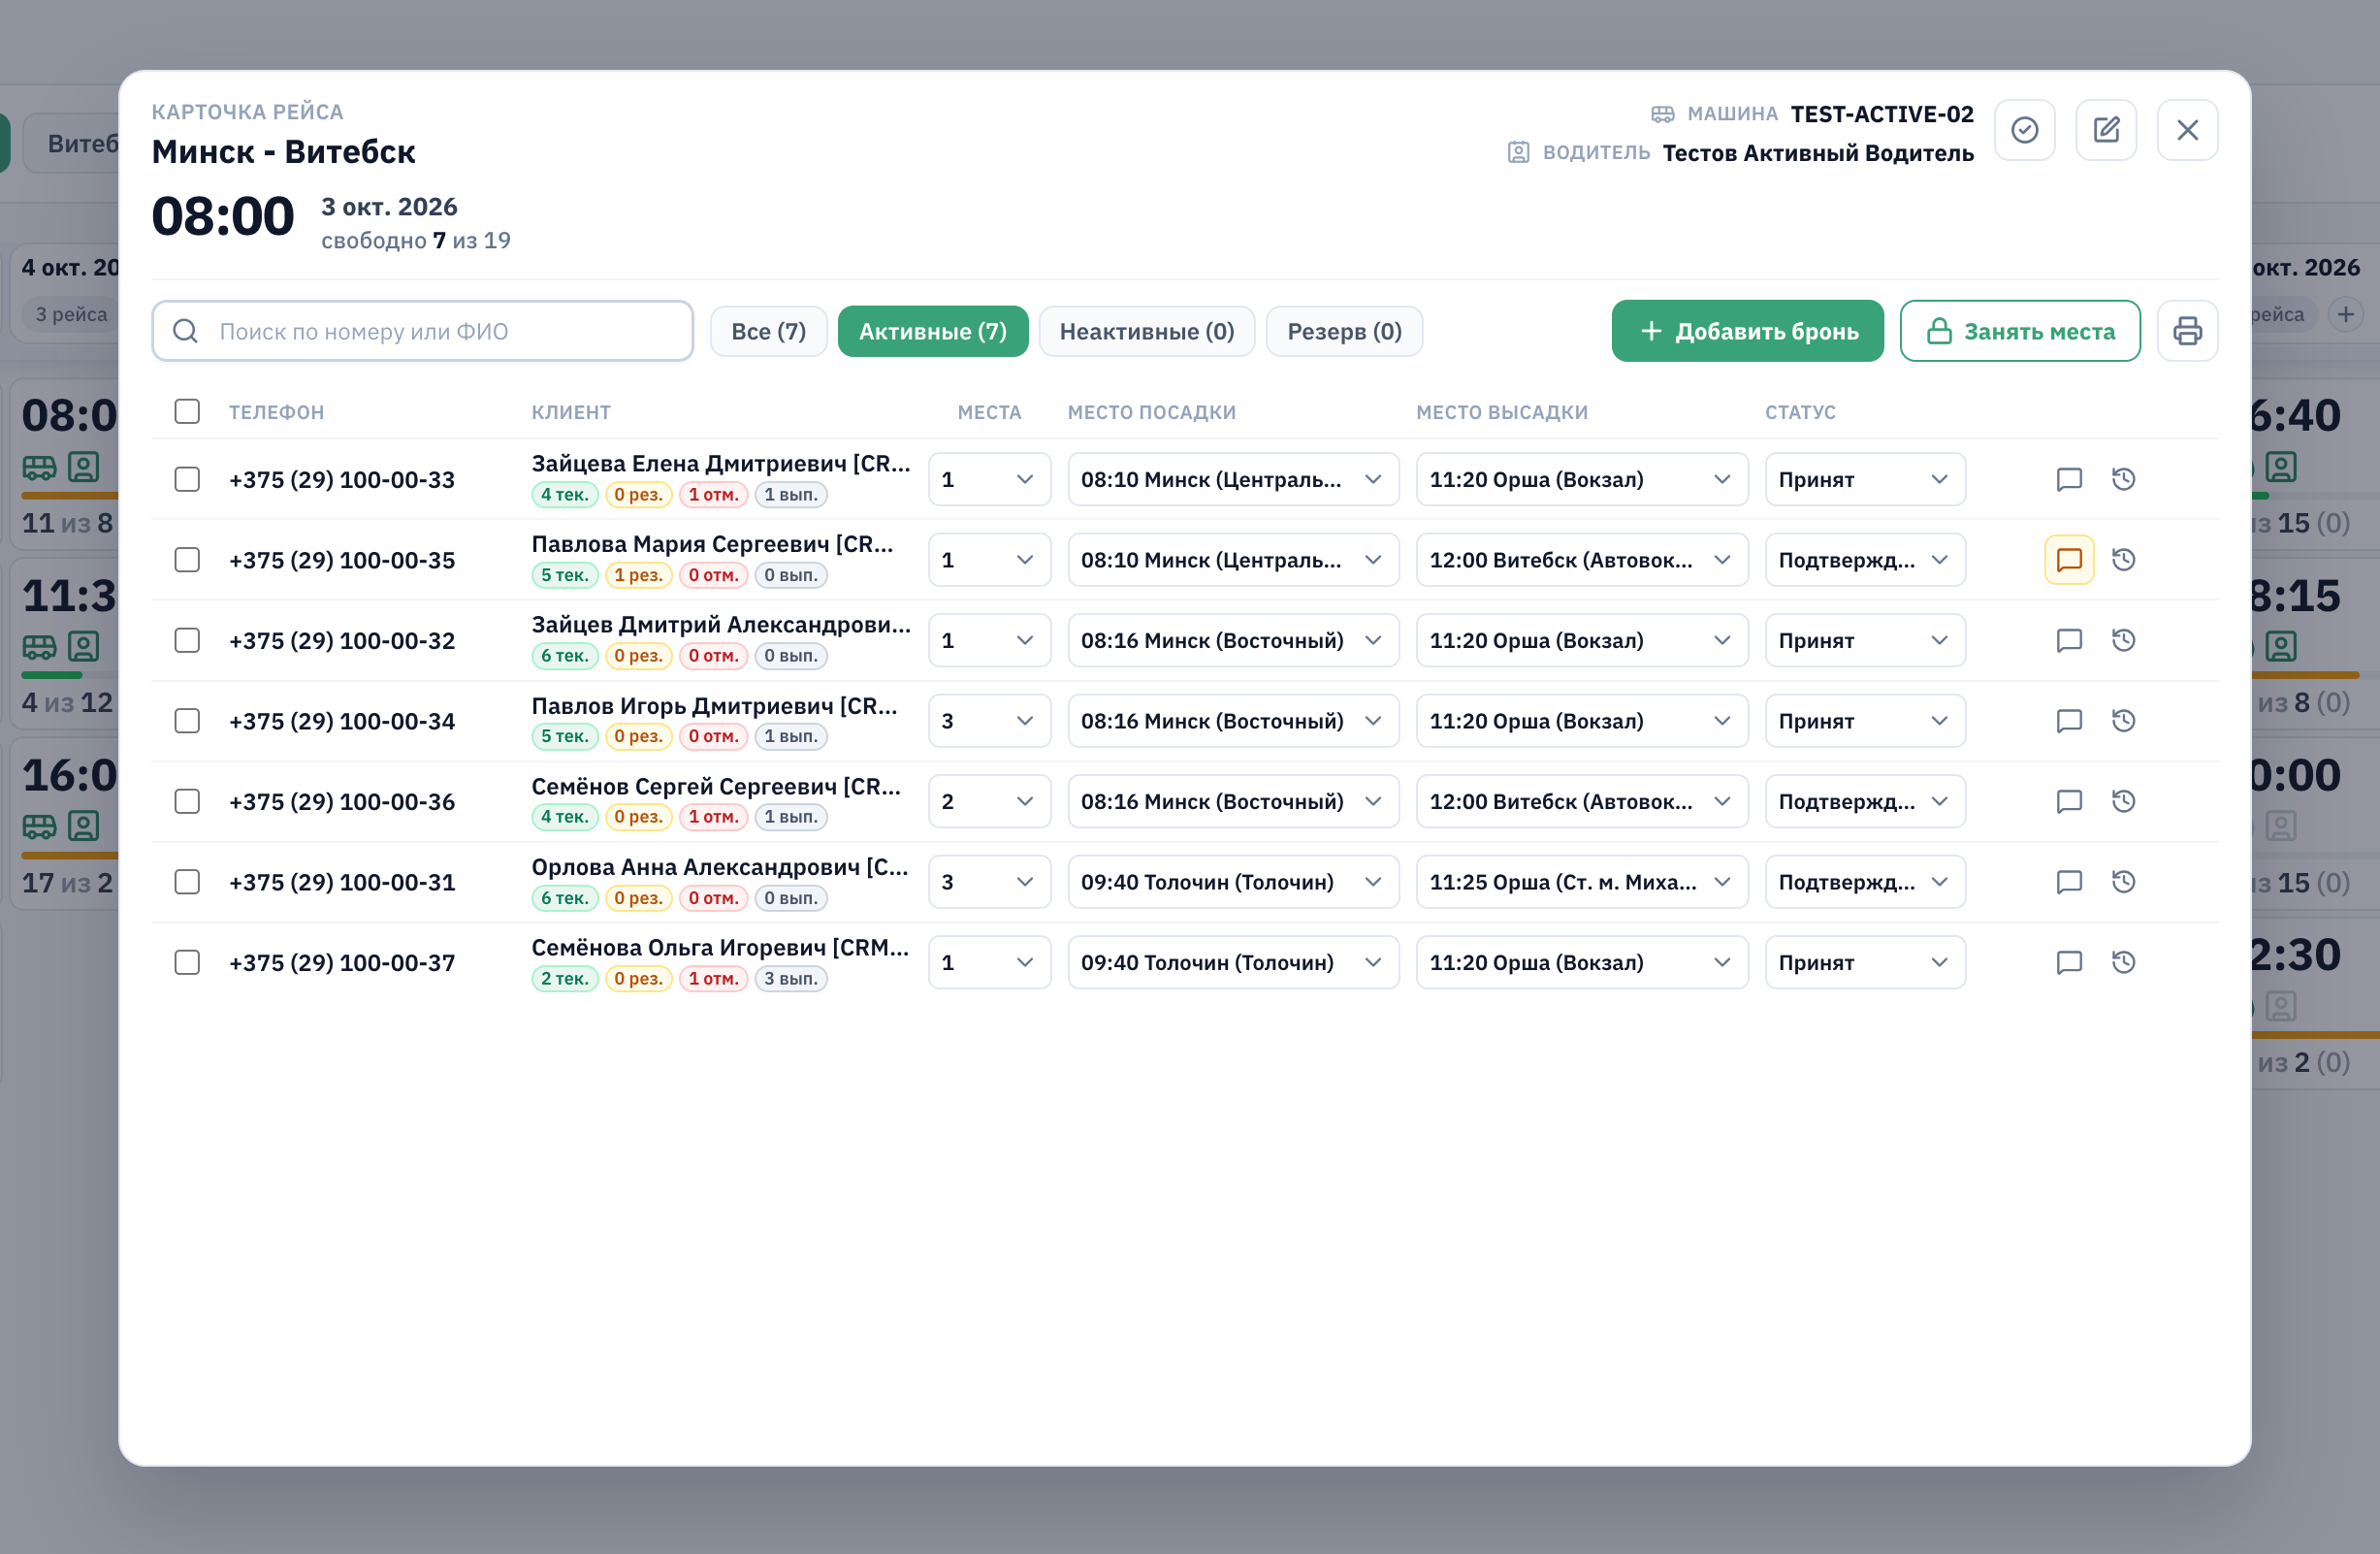Click the Занять места button
2380x1554 pixels.
(2019, 331)
